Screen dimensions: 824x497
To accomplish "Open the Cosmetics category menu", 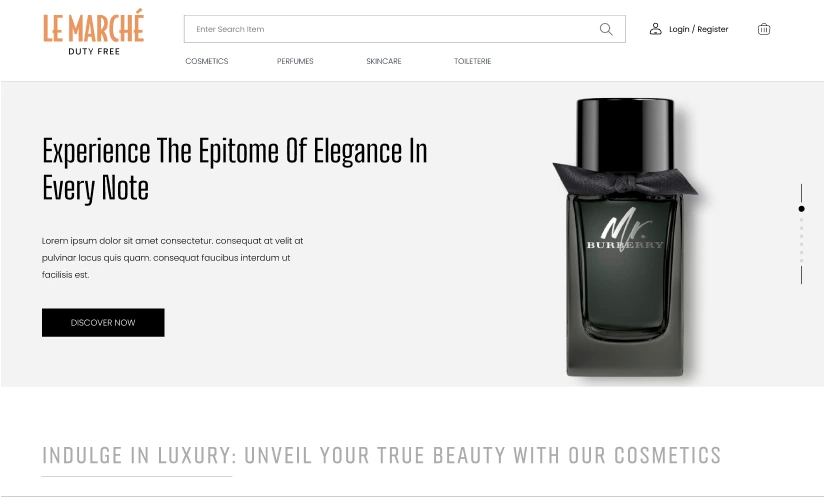I will [x=207, y=61].
